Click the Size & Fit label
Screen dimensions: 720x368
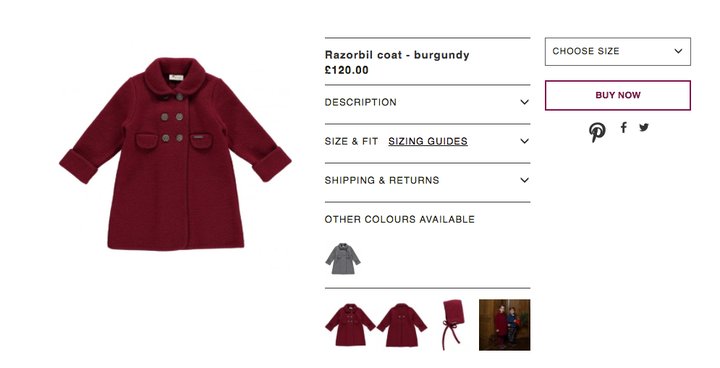tap(351, 141)
